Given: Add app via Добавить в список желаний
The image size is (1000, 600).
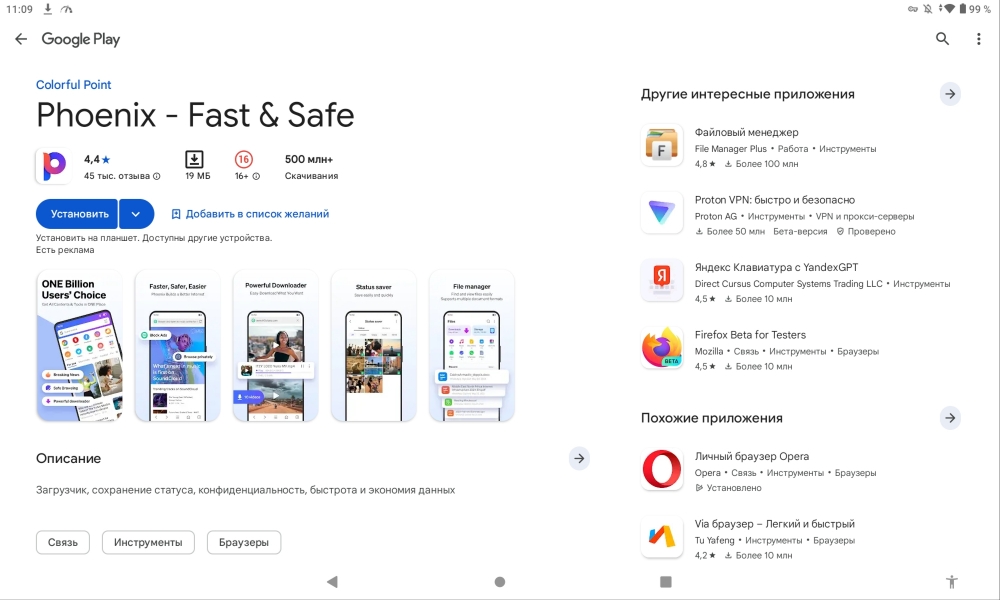Looking at the screenshot, I should coord(250,214).
